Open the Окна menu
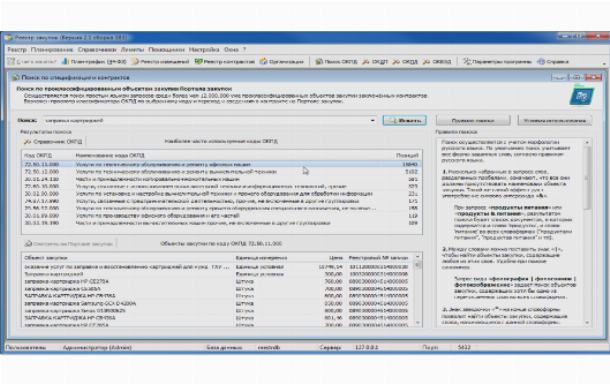Image resolution: width=610 pixels, height=384 pixels. click(231, 50)
